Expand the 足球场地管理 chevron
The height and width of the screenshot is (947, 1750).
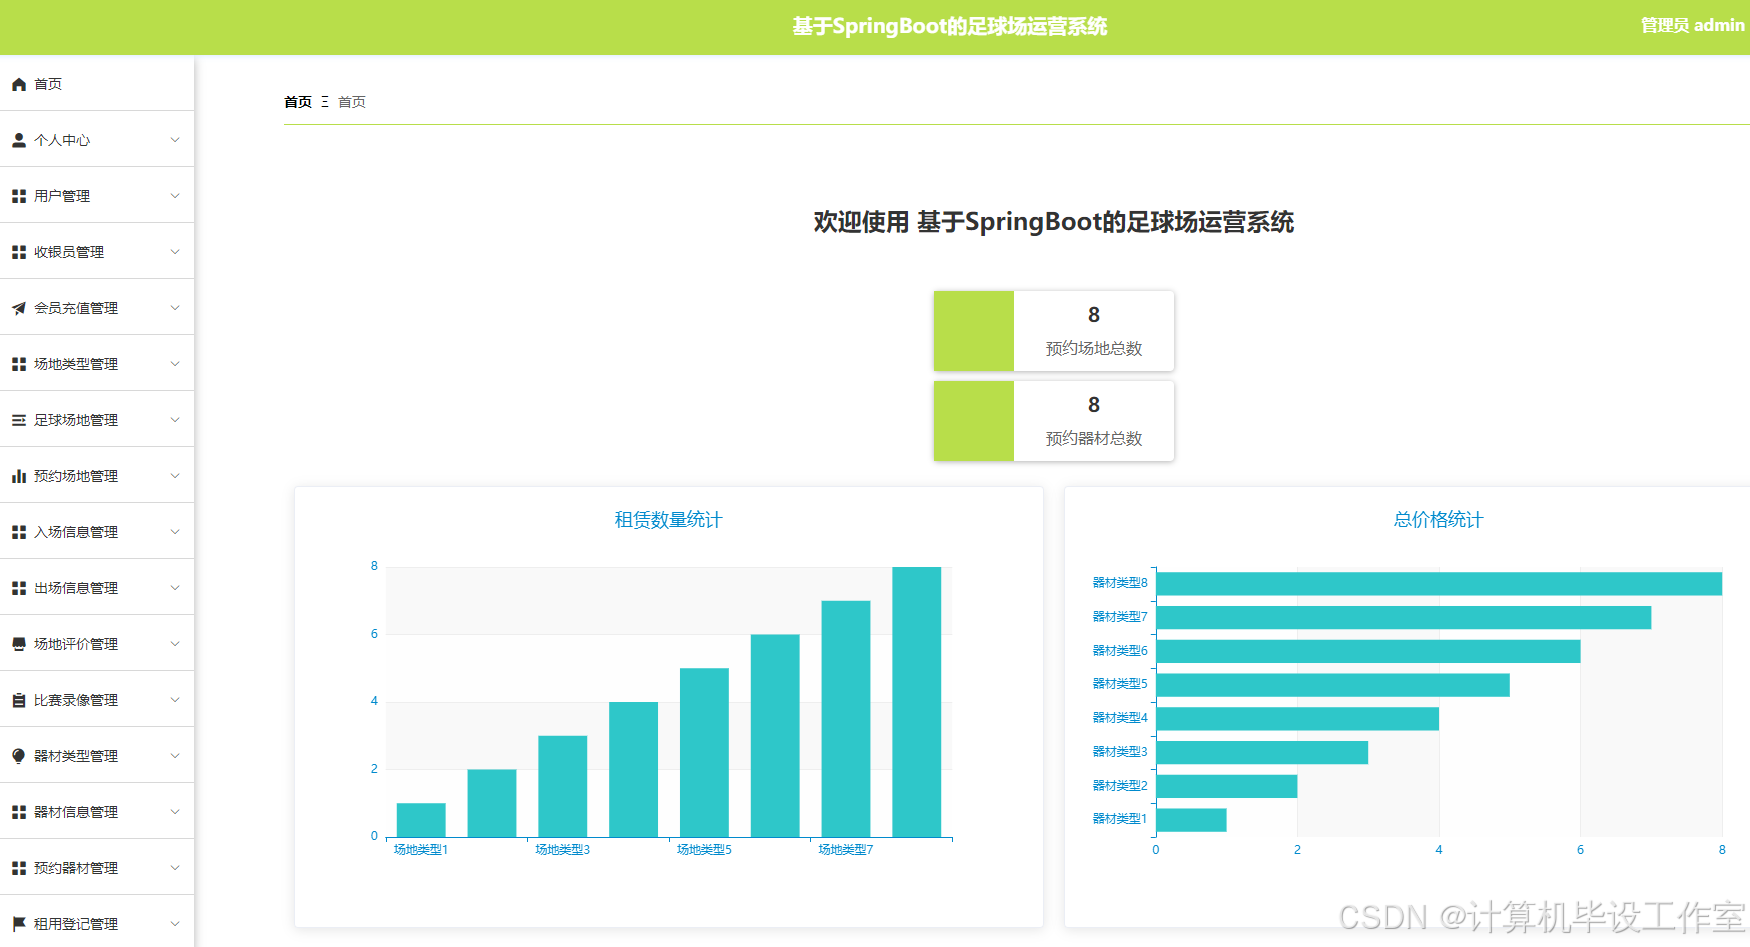pos(175,420)
